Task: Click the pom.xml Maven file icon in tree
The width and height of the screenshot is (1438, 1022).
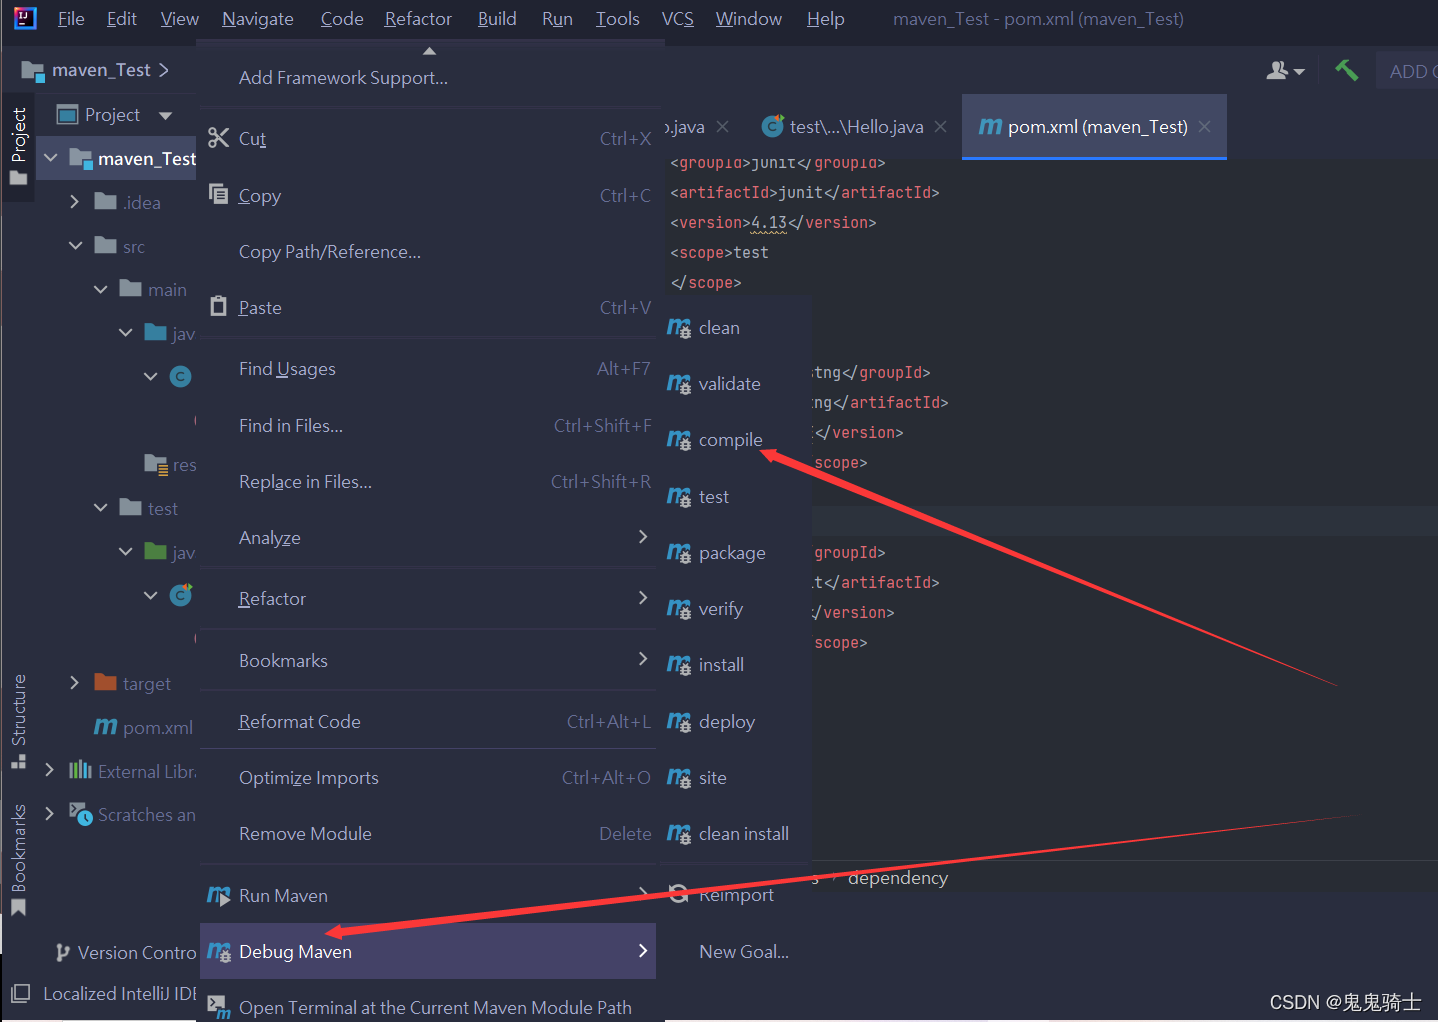Action: coord(105,727)
